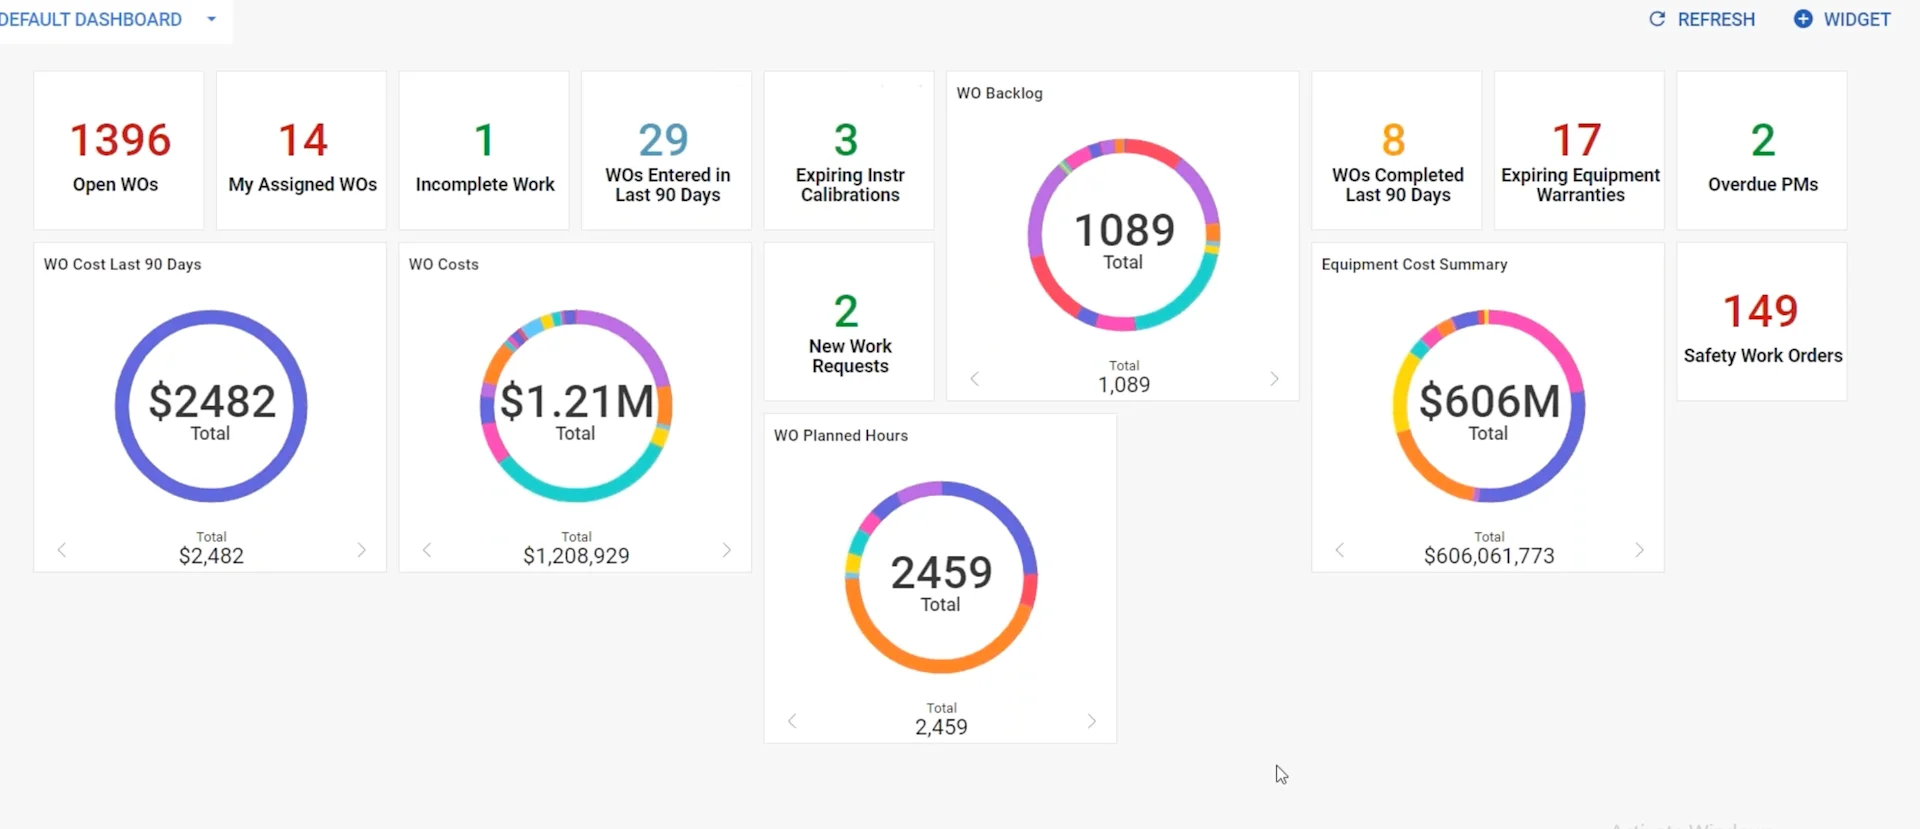Show next WO Cost Last 90 Days view

point(361,550)
